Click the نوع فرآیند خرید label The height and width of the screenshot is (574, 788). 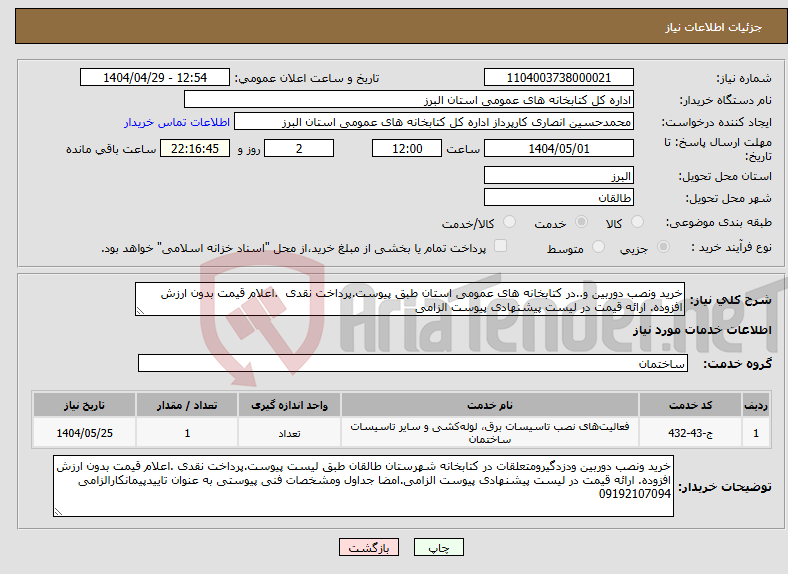(731, 247)
